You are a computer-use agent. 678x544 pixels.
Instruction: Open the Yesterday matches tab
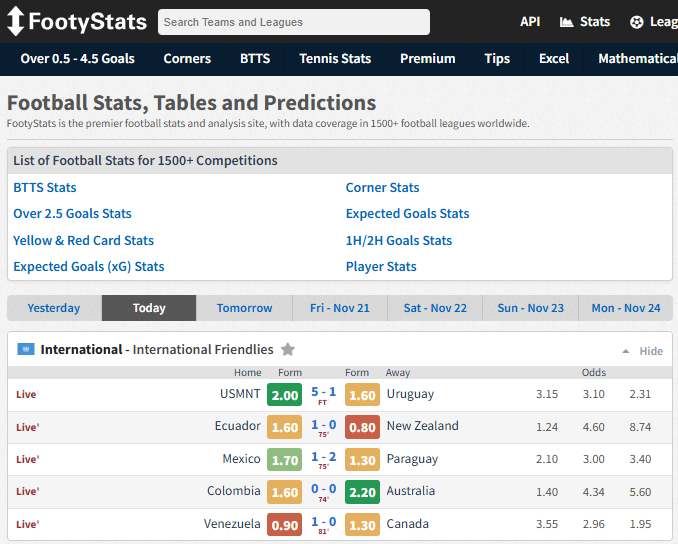point(54,308)
